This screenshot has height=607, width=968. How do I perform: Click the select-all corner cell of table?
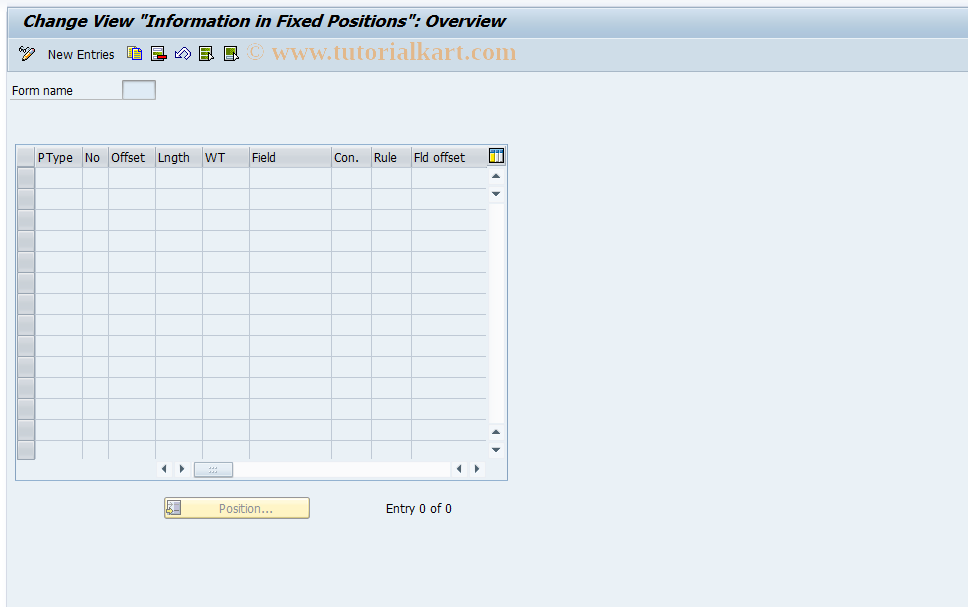tap(26, 157)
